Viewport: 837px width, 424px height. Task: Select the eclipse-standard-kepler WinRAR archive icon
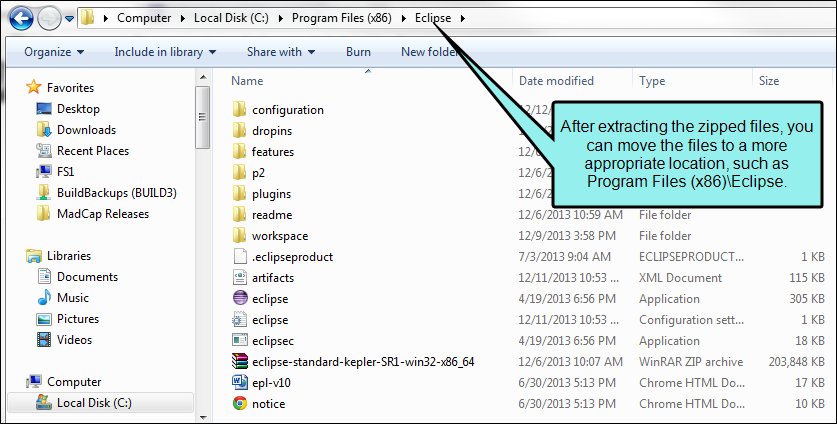click(x=240, y=362)
